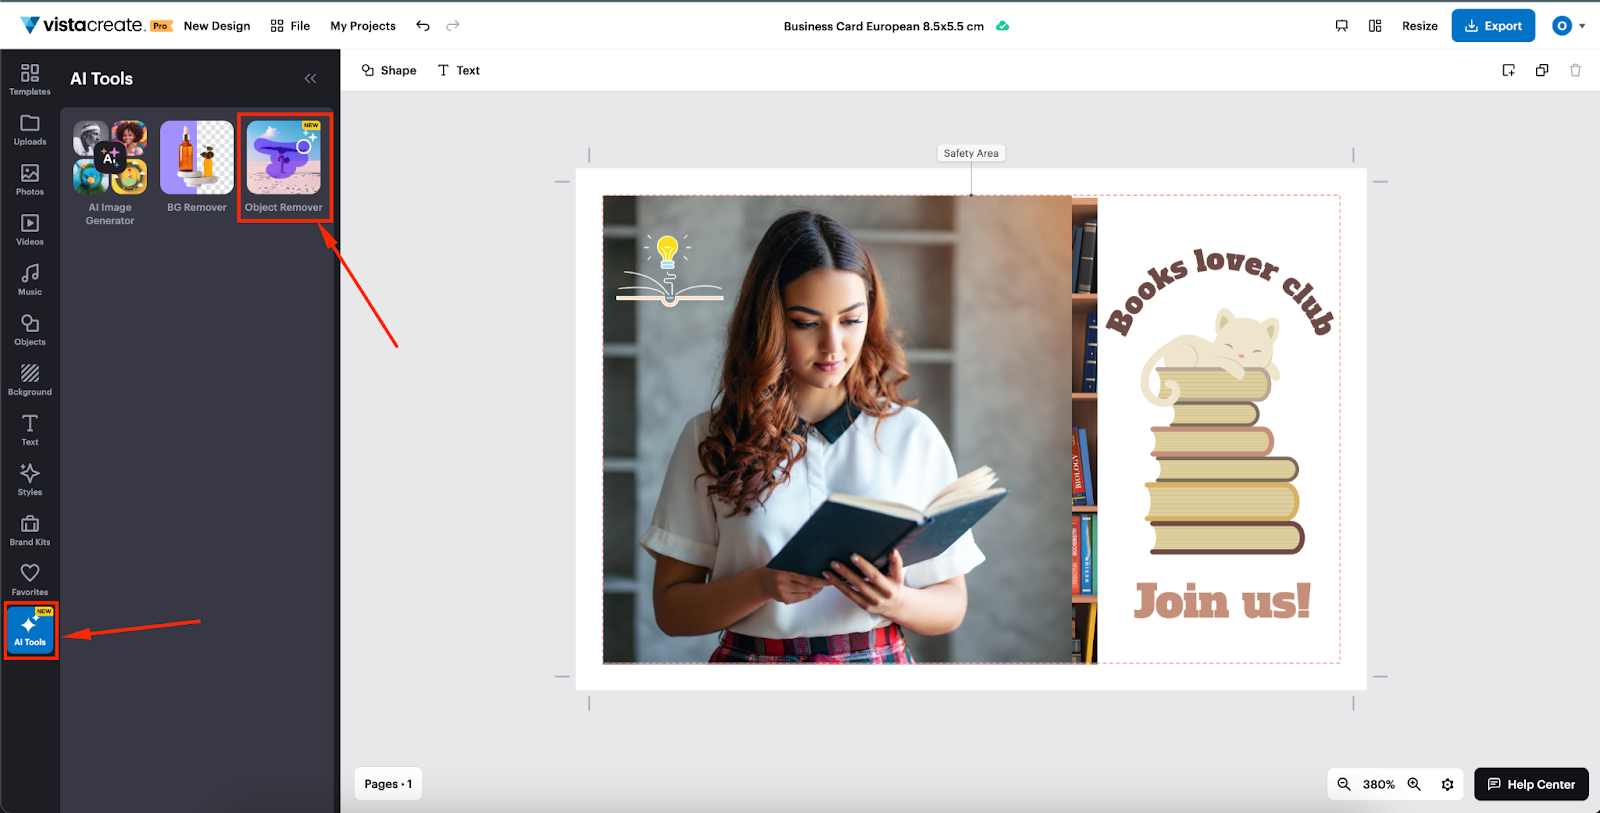The width and height of the screenshot is (1600, 813).
Task: Open the Objects panel
Action: (x=30, y=329)
